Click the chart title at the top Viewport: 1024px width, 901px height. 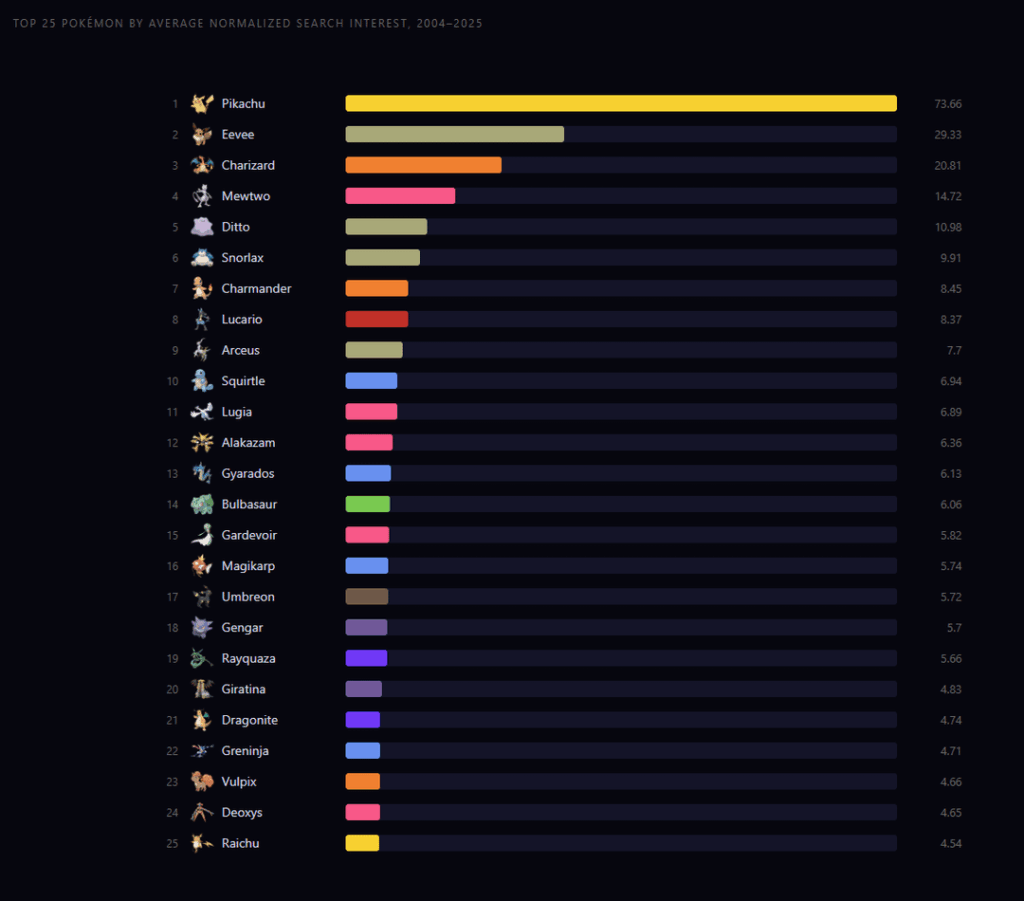tap(245, 22)
